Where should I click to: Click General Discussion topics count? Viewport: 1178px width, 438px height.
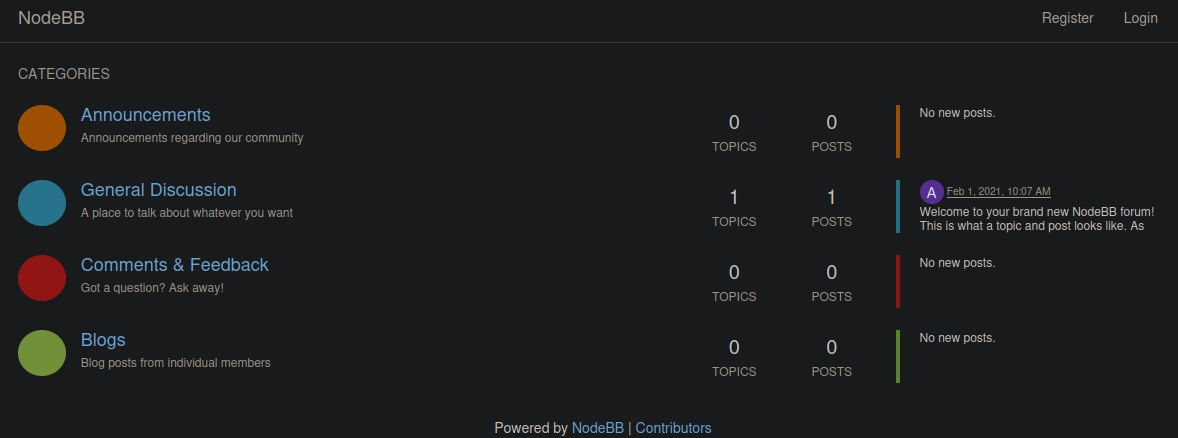734,198
